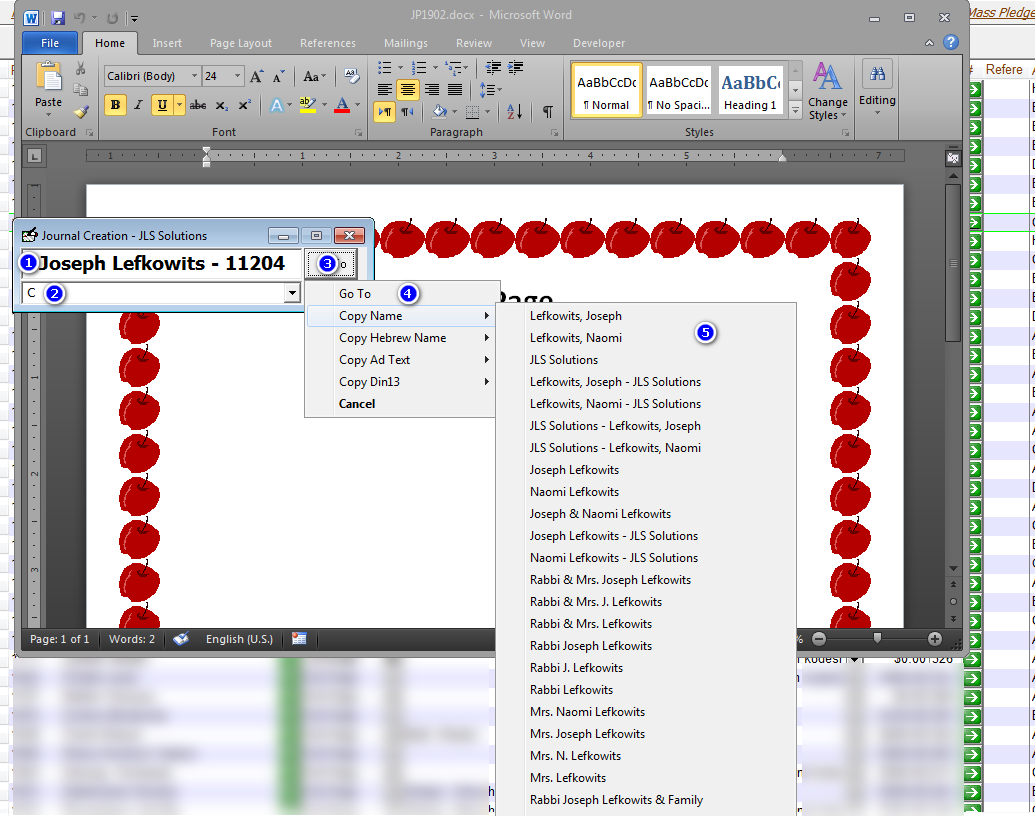The width and height of the screenshot is (1035, 816).
Task: Click the first line indent marker on ruler
Action: (207, 152)
